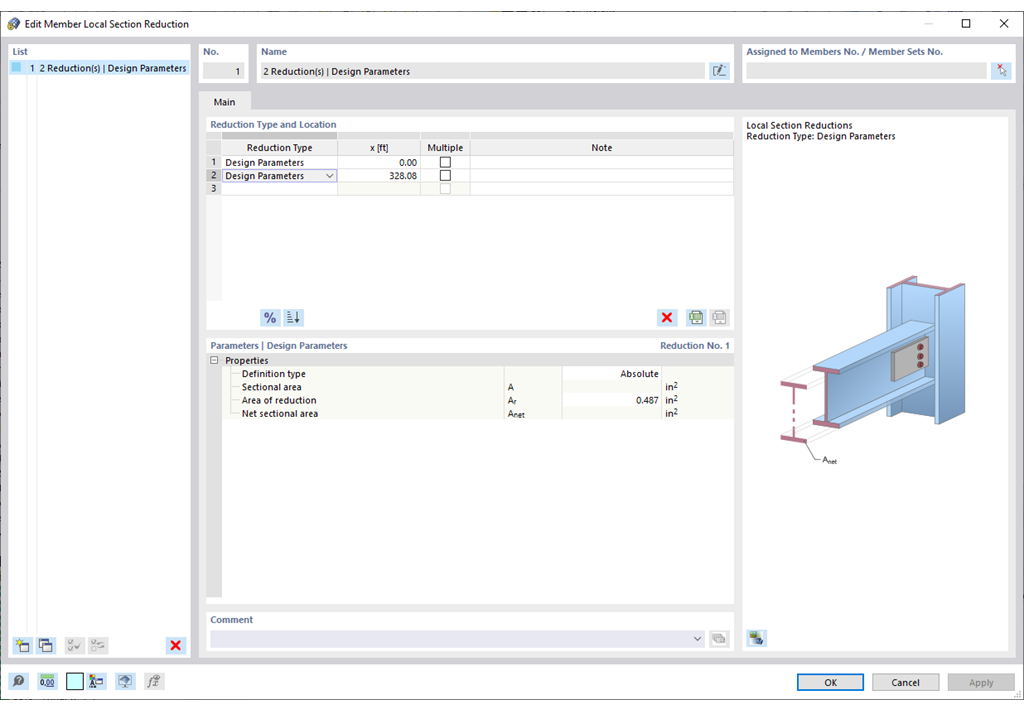Viewport: 1024px width, 712px height.
Task: Open the Comment dropdown list
Action: tap(697, 638)
